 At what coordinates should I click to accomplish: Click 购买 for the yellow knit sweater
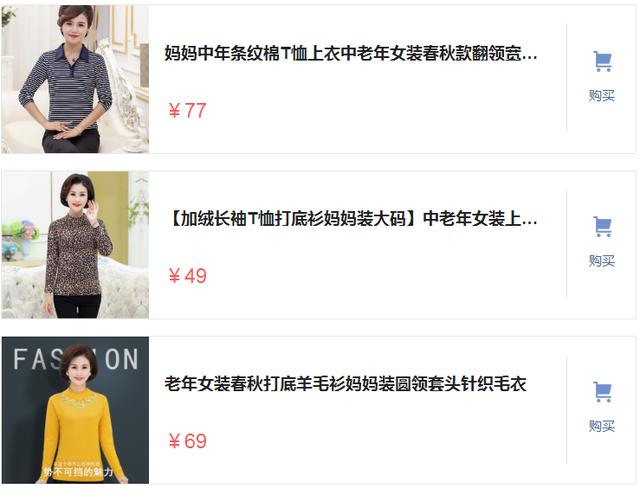point(602,426)
